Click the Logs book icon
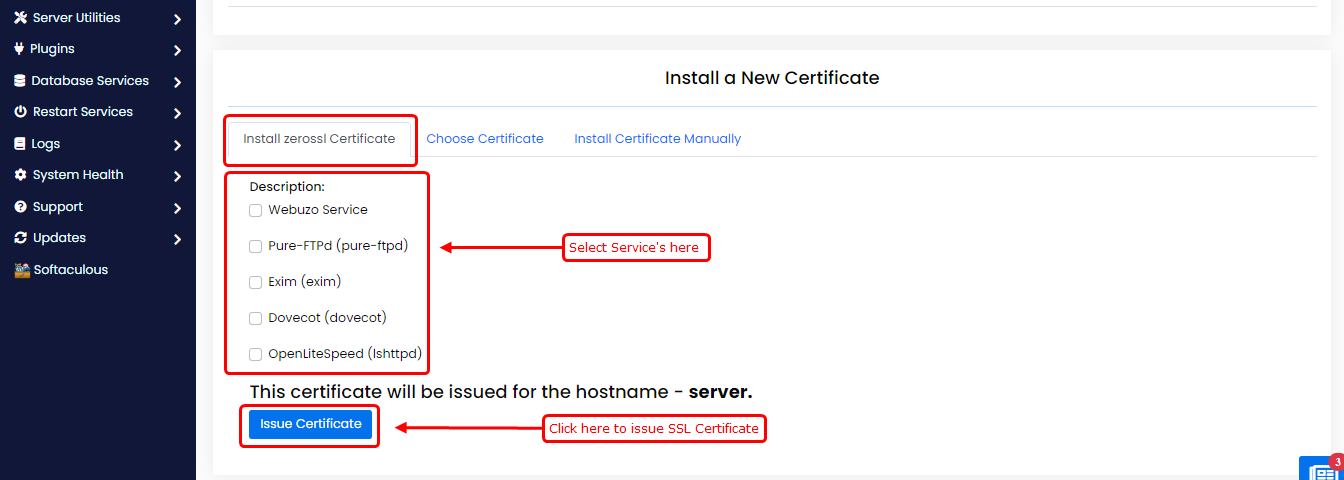The width and height of the screenshot is (1344, 480). [20, 144]
